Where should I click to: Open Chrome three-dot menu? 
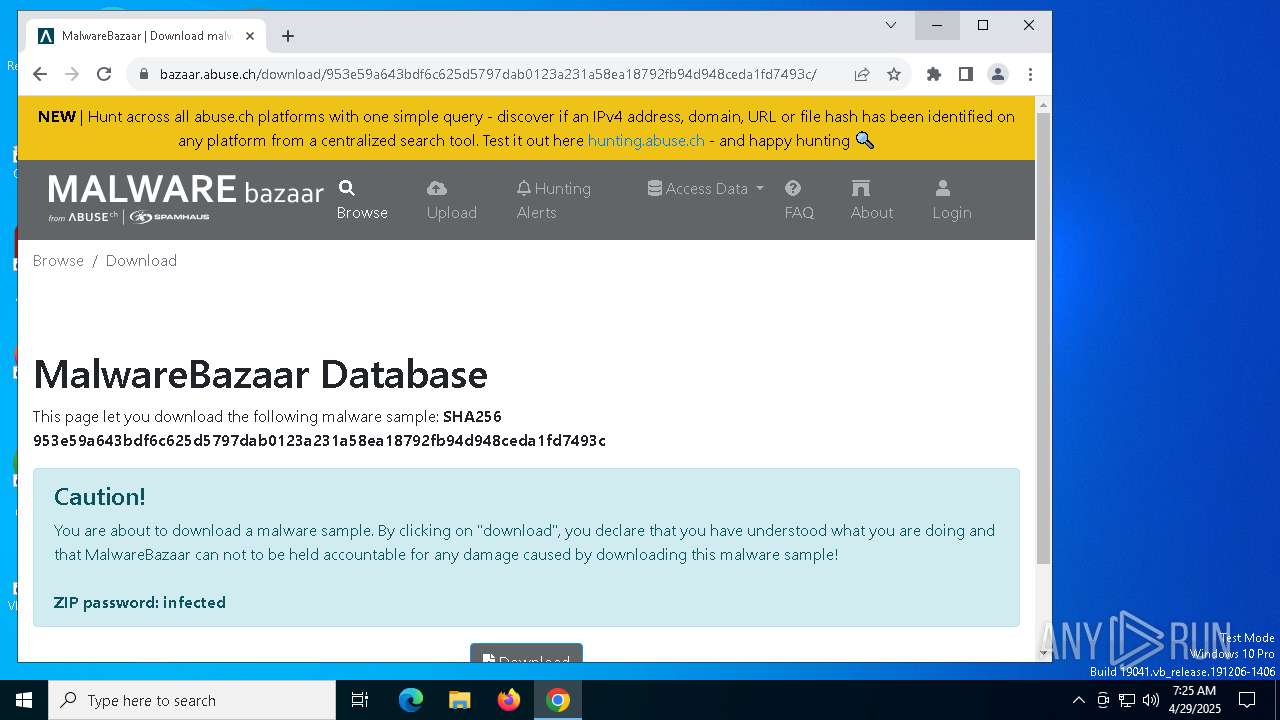(1030, 74)
